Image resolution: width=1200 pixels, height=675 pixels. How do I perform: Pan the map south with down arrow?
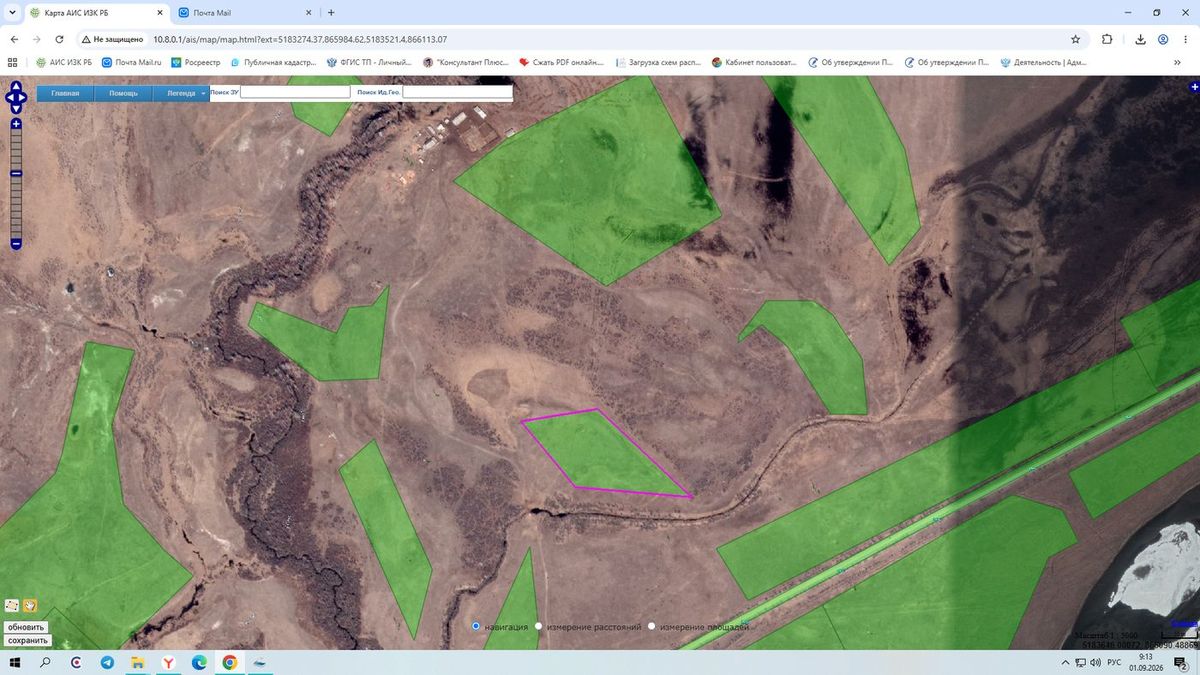(16, 108)
